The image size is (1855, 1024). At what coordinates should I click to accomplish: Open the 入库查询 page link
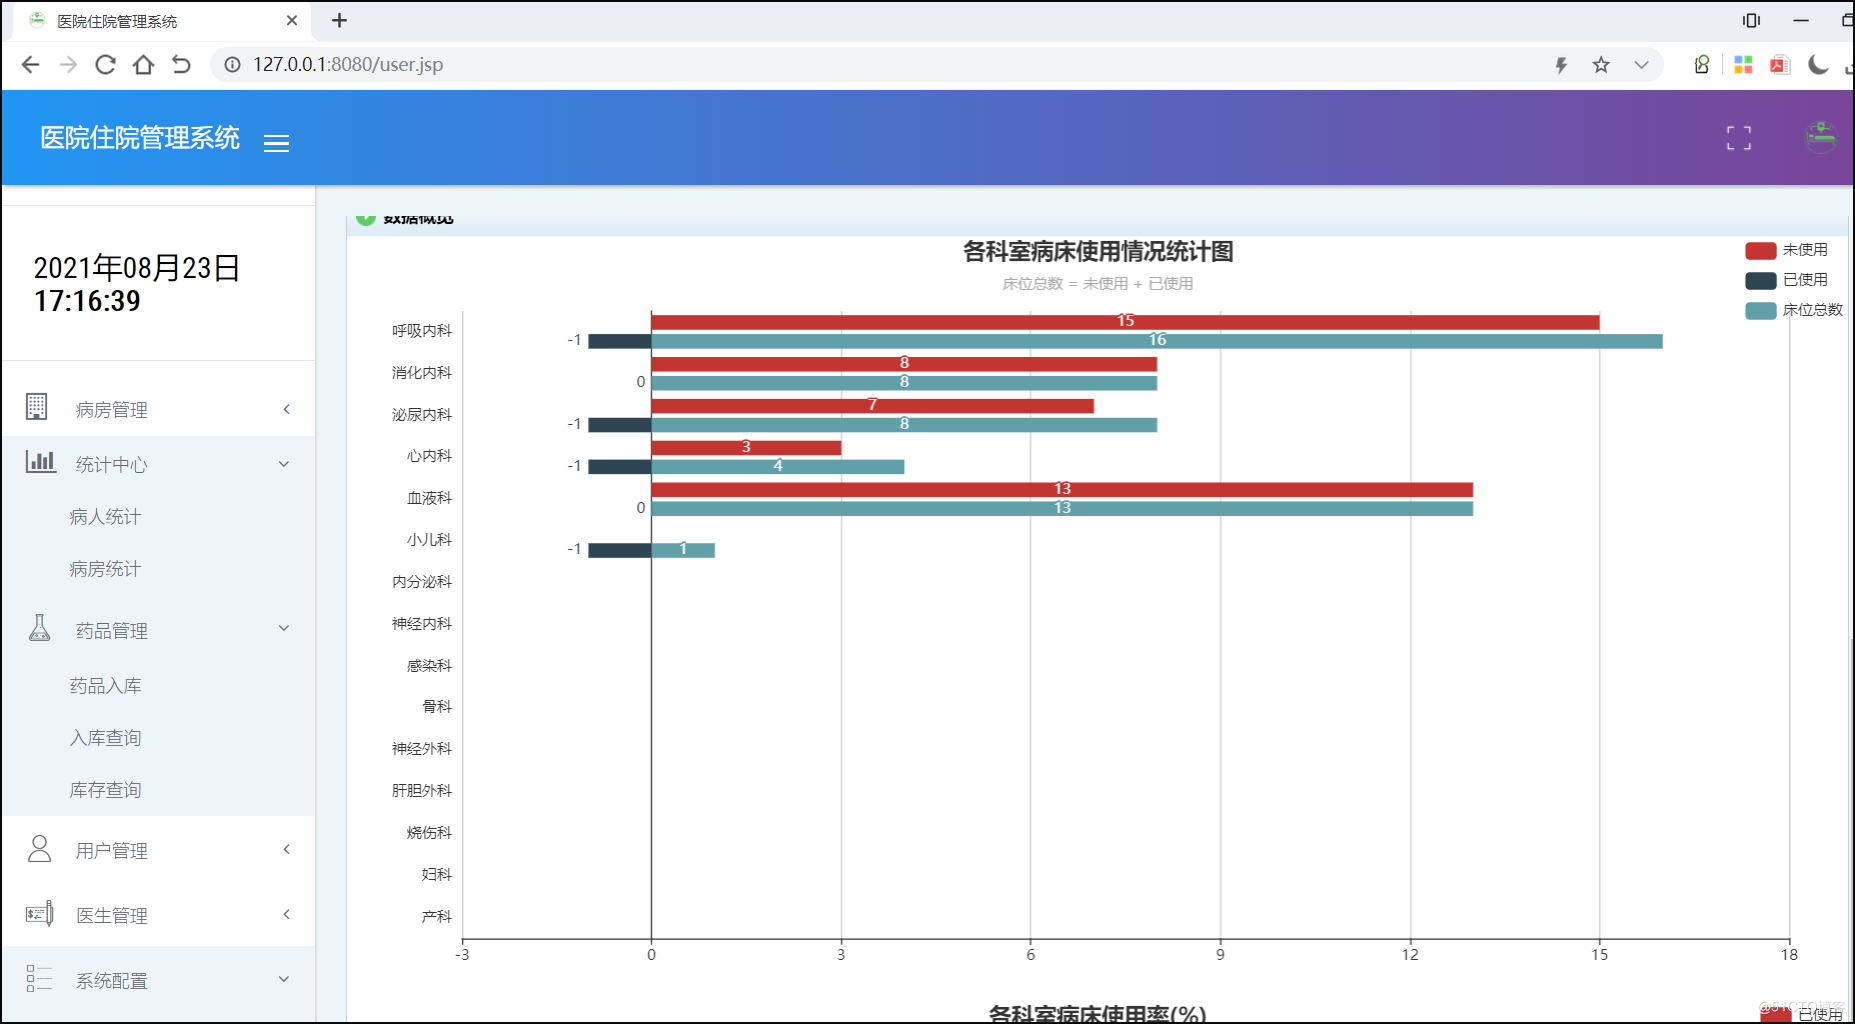coord(105,737)
